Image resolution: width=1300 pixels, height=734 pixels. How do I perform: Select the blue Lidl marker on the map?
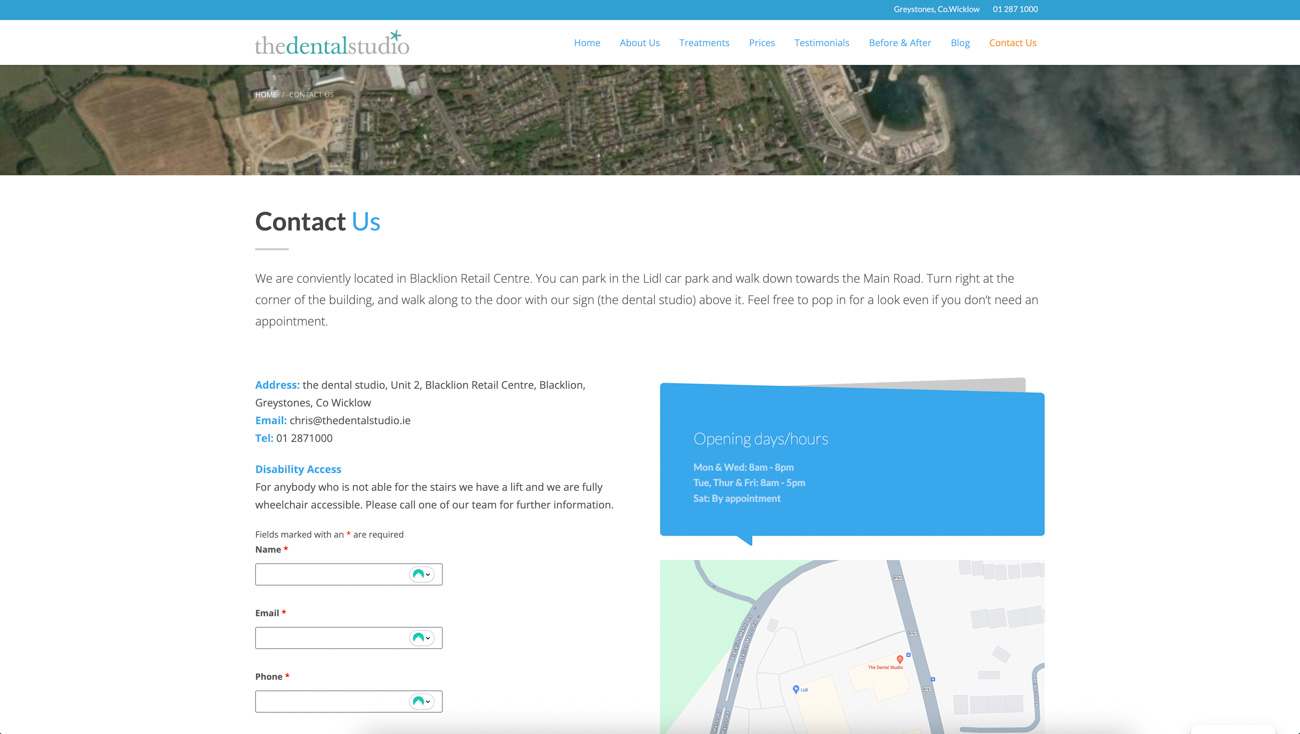(795, 688)
